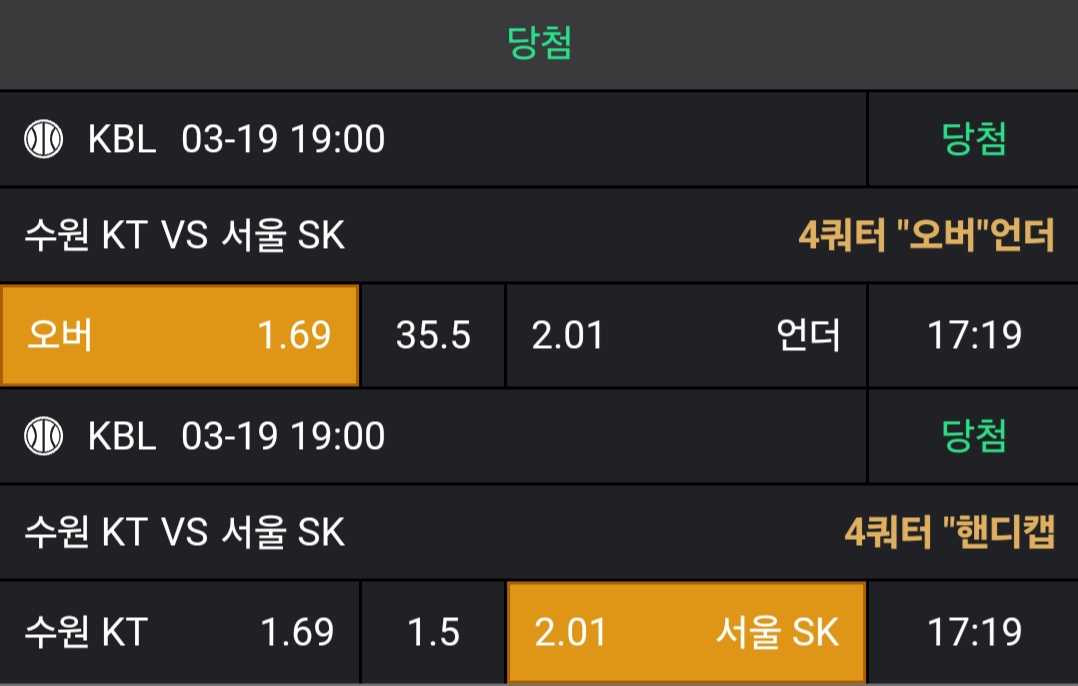This screenshot has height=686, width=1078.
Task: Click the 4쿼터 "오버"언더 bet type label
Action: [x=926, y=237]
